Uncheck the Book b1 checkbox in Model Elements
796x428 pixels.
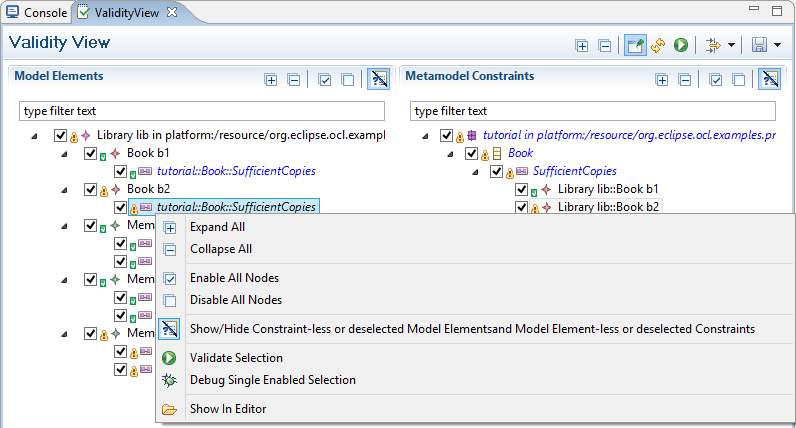[91, 153]
